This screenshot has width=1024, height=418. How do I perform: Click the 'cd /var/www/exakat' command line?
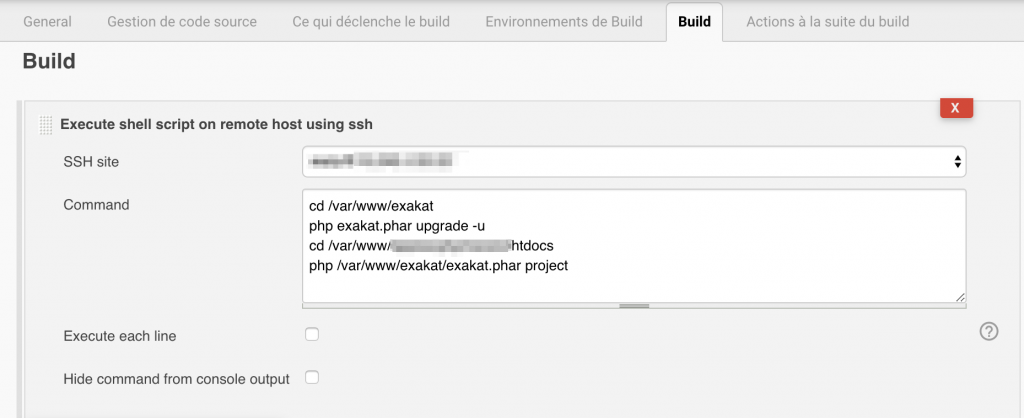pyautogui.click(x=372, y=206)
